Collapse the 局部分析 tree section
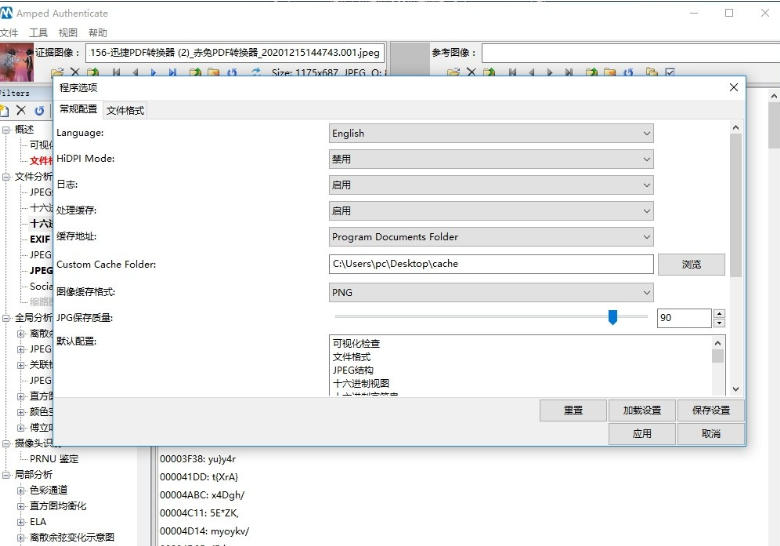Image resolution: width=780 pixels, height=546 pixels. point(6,474)
